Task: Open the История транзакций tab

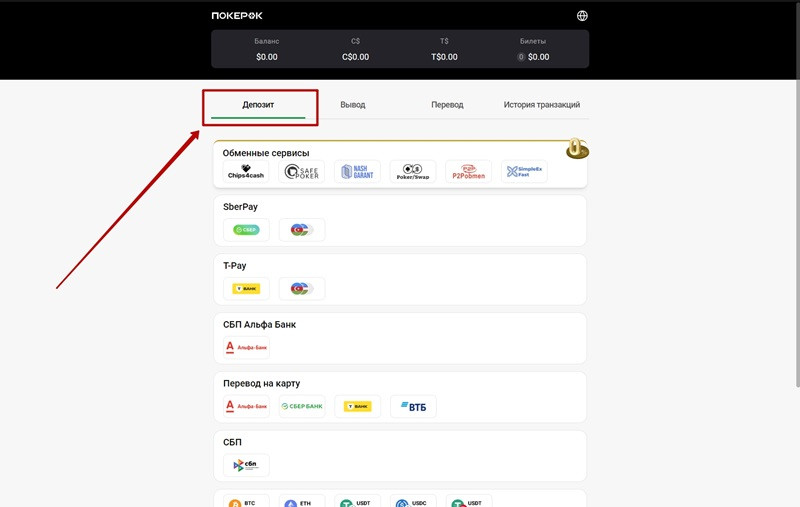Action: 541,105
